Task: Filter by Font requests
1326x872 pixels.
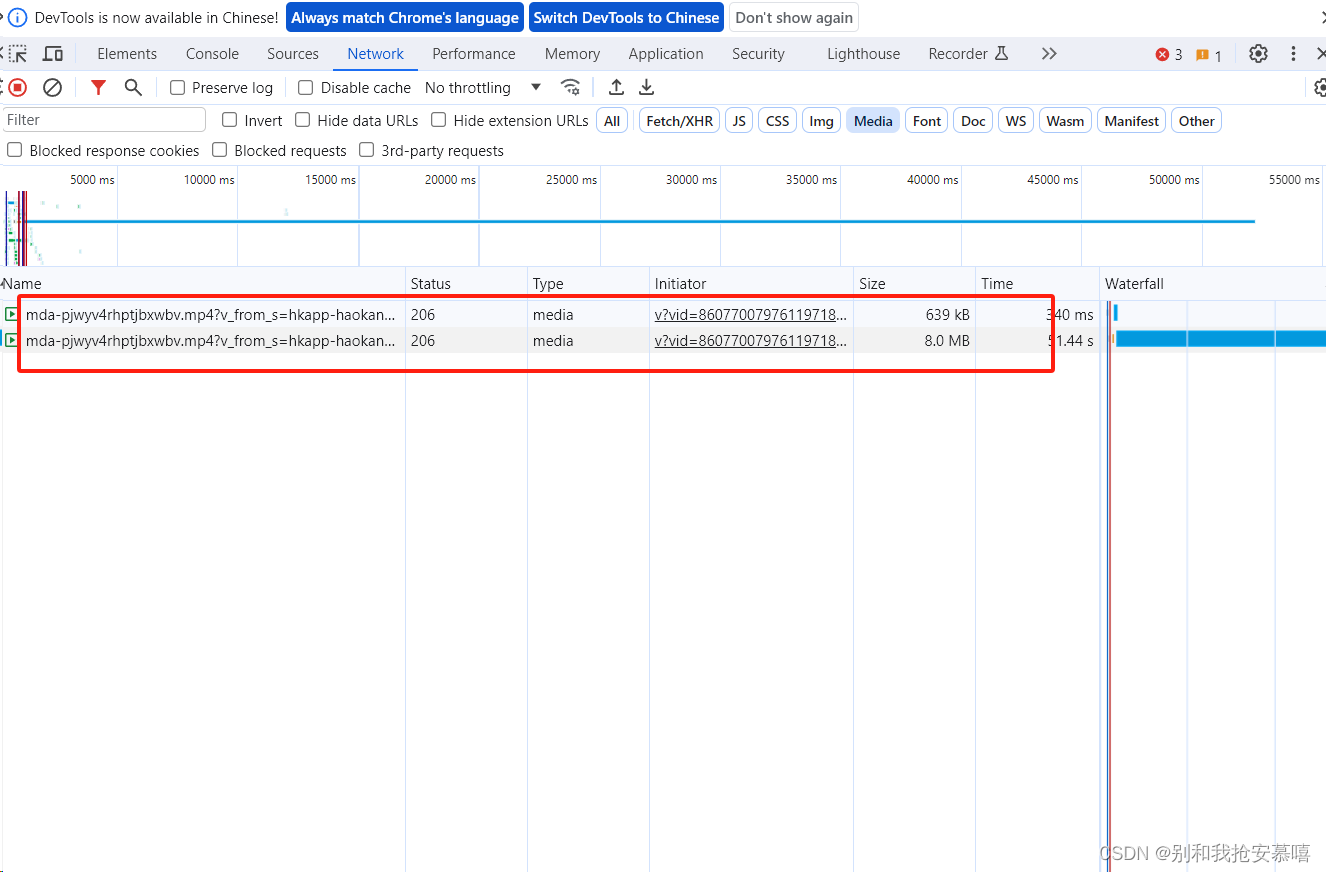Action: 927,121
